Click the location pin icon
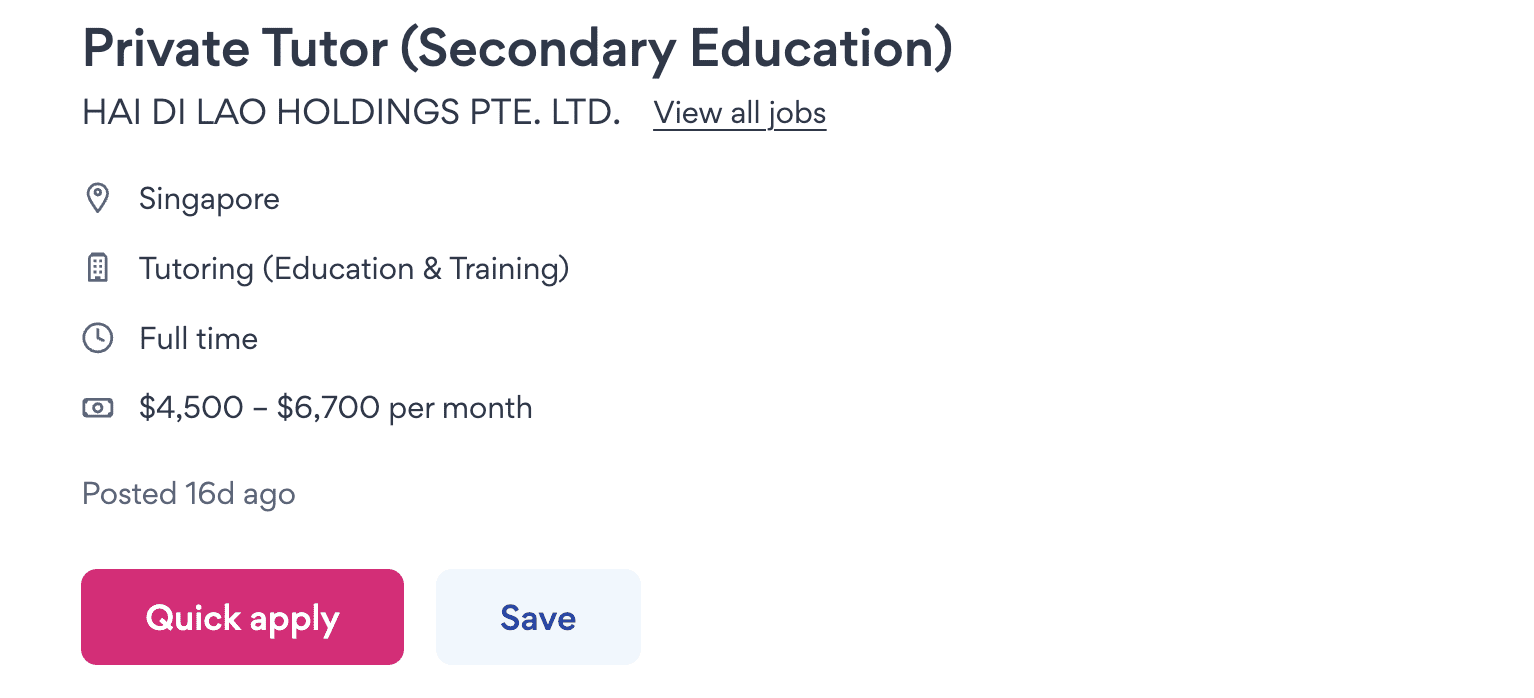The height and width of the screenshot is (698, 1534). pyautogui.click(x=97, y=199)
